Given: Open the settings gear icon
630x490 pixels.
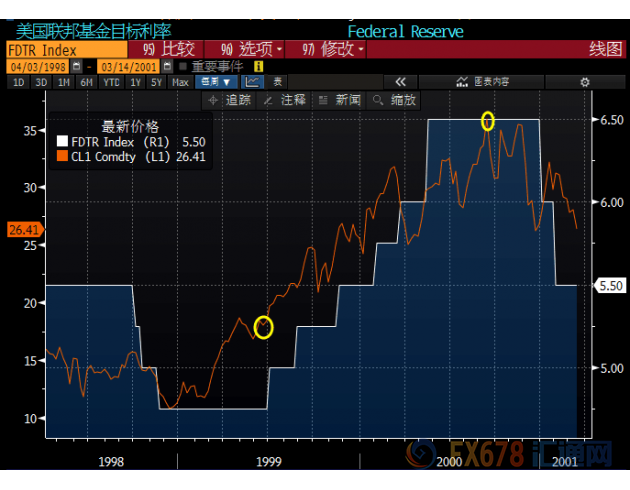Looking at the screenshot, I should point(585,82).
